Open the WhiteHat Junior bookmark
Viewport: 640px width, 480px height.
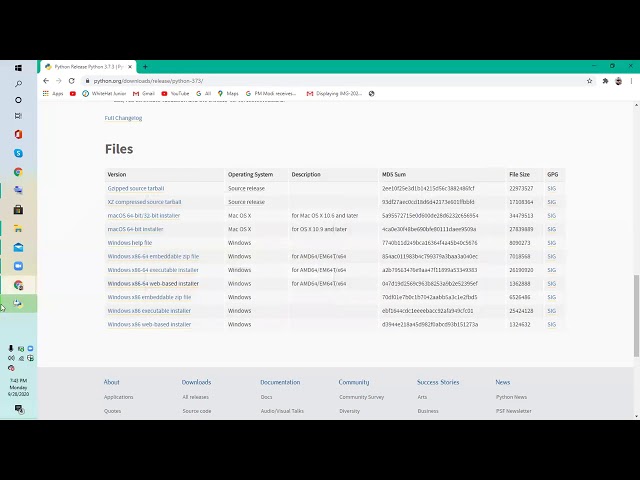click(104, 93)
